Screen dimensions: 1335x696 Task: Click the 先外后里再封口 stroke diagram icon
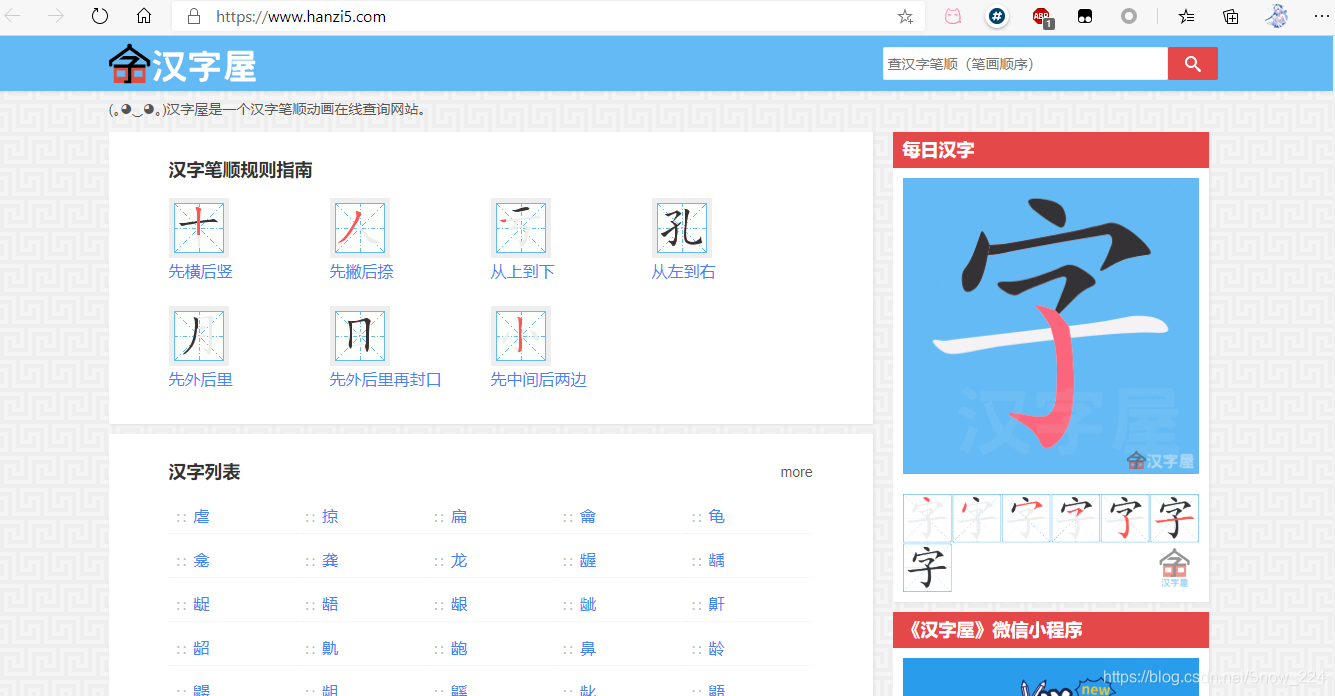(360, 335)
